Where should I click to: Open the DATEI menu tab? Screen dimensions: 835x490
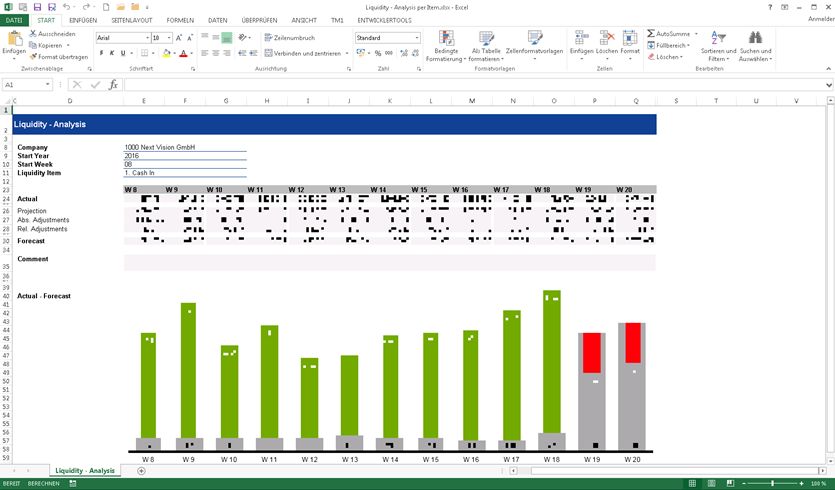click(15, 20)
